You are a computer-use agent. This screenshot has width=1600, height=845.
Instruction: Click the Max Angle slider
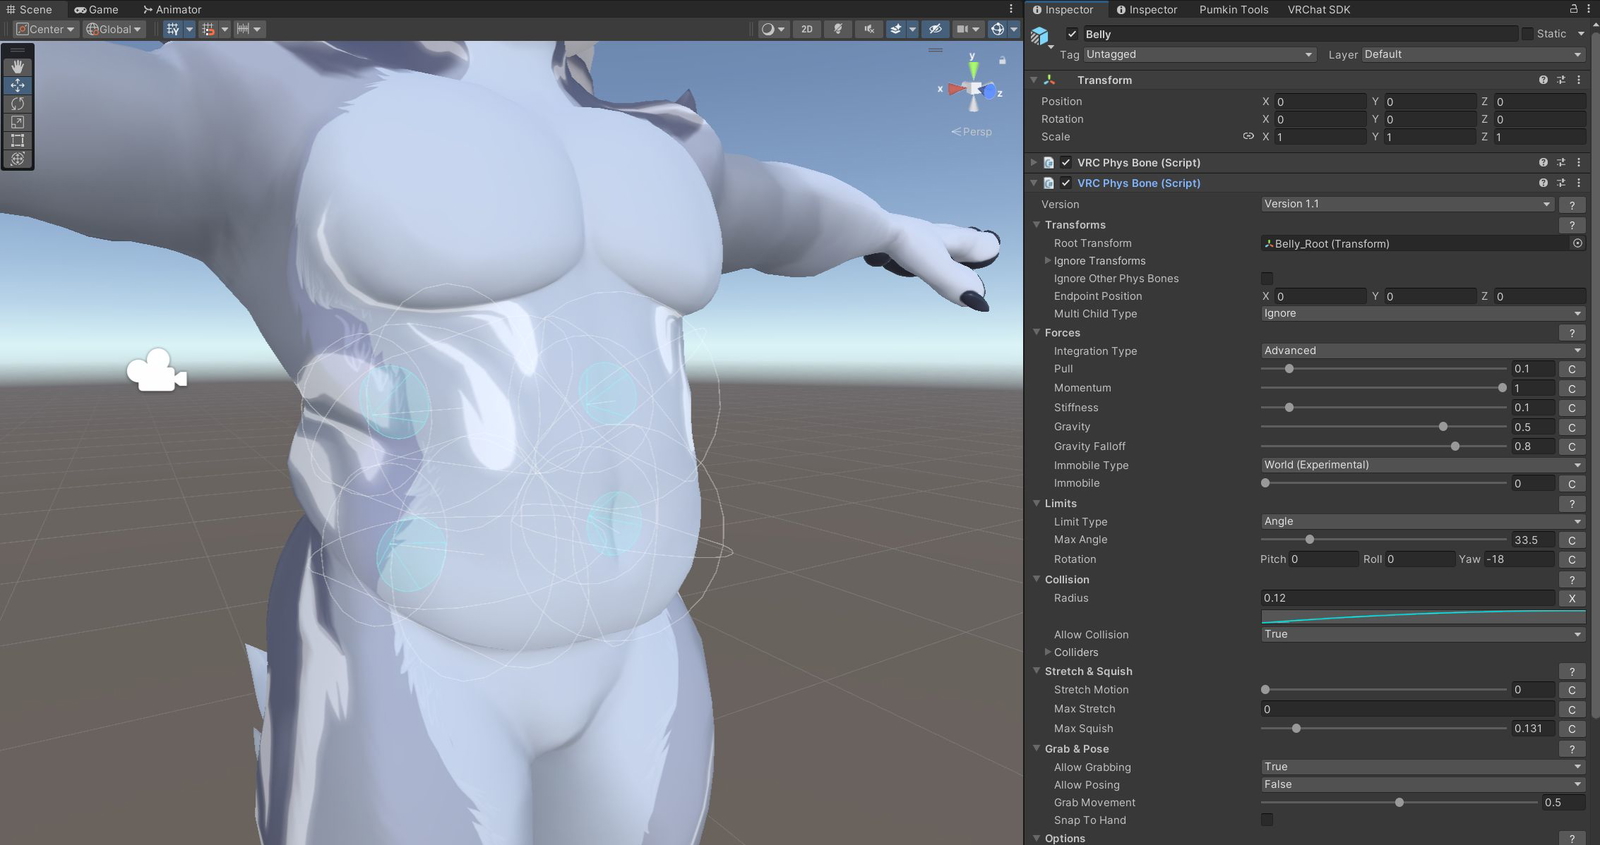click(x=1384, y=540)
